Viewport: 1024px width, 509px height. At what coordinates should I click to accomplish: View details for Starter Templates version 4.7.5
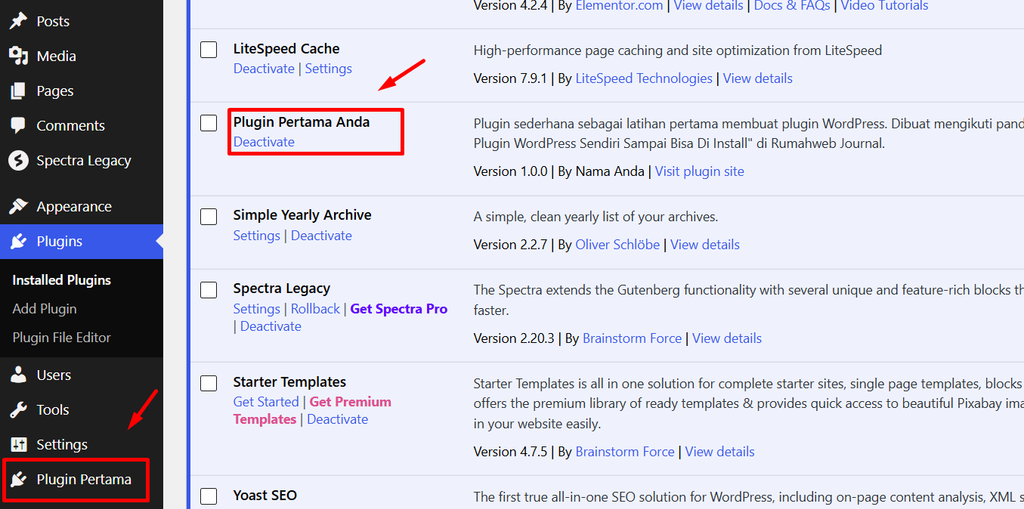coord(720,452)
